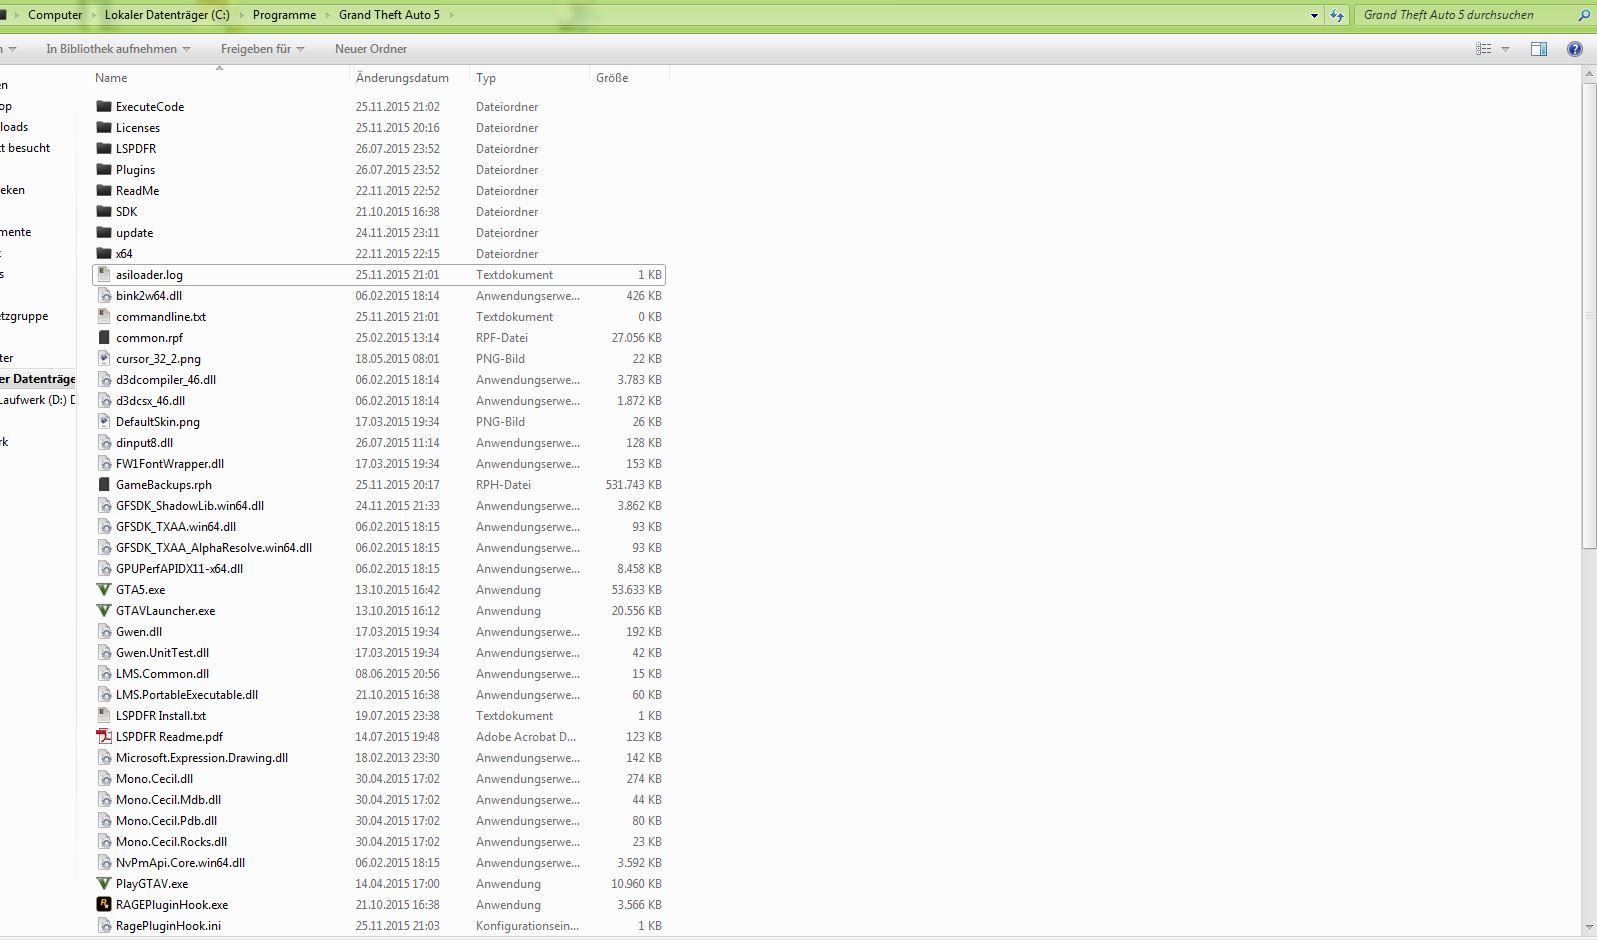Select the LSPDFR Readme.pdf icon
This screenshot has height=940, width=1597.
(x=104, y=736)
